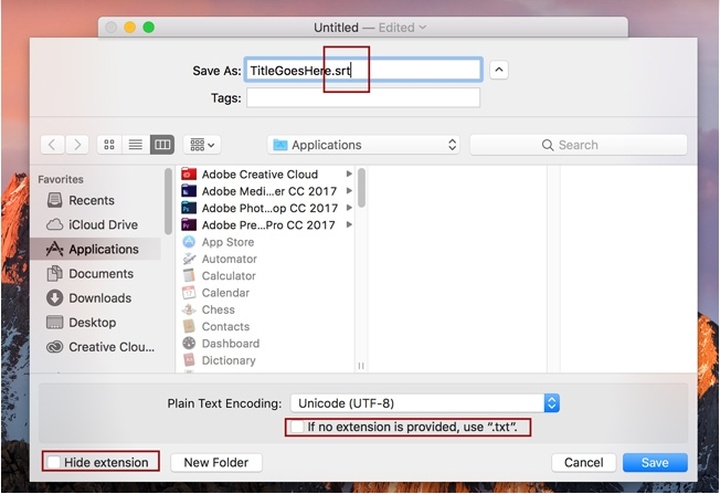Expand the Adobe Premiere Pro CC 2017 arrow
Screen dimensions: 720x494
tap(349, 225)
